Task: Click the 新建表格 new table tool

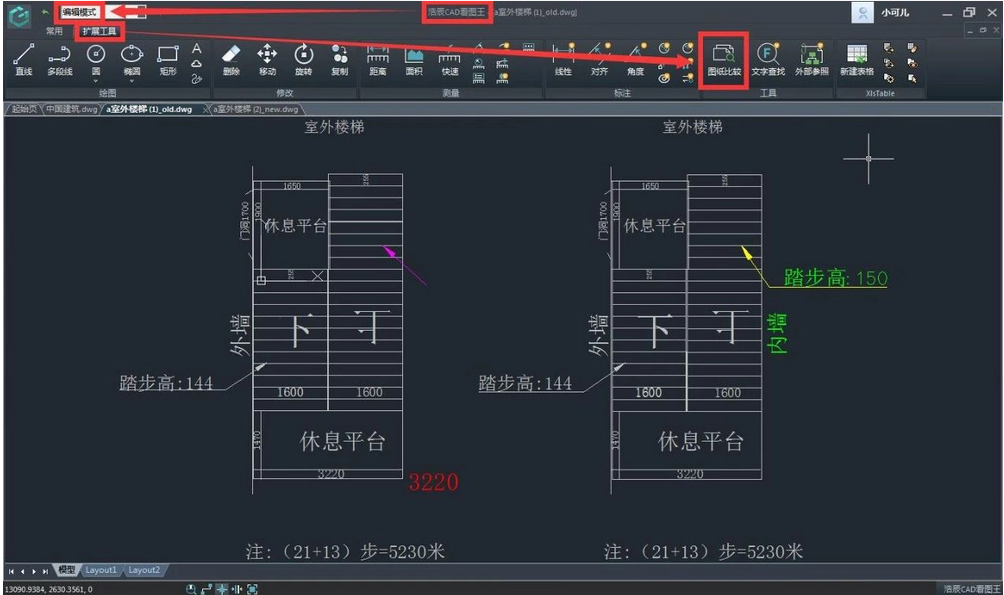Action: (x=857, y=60)
